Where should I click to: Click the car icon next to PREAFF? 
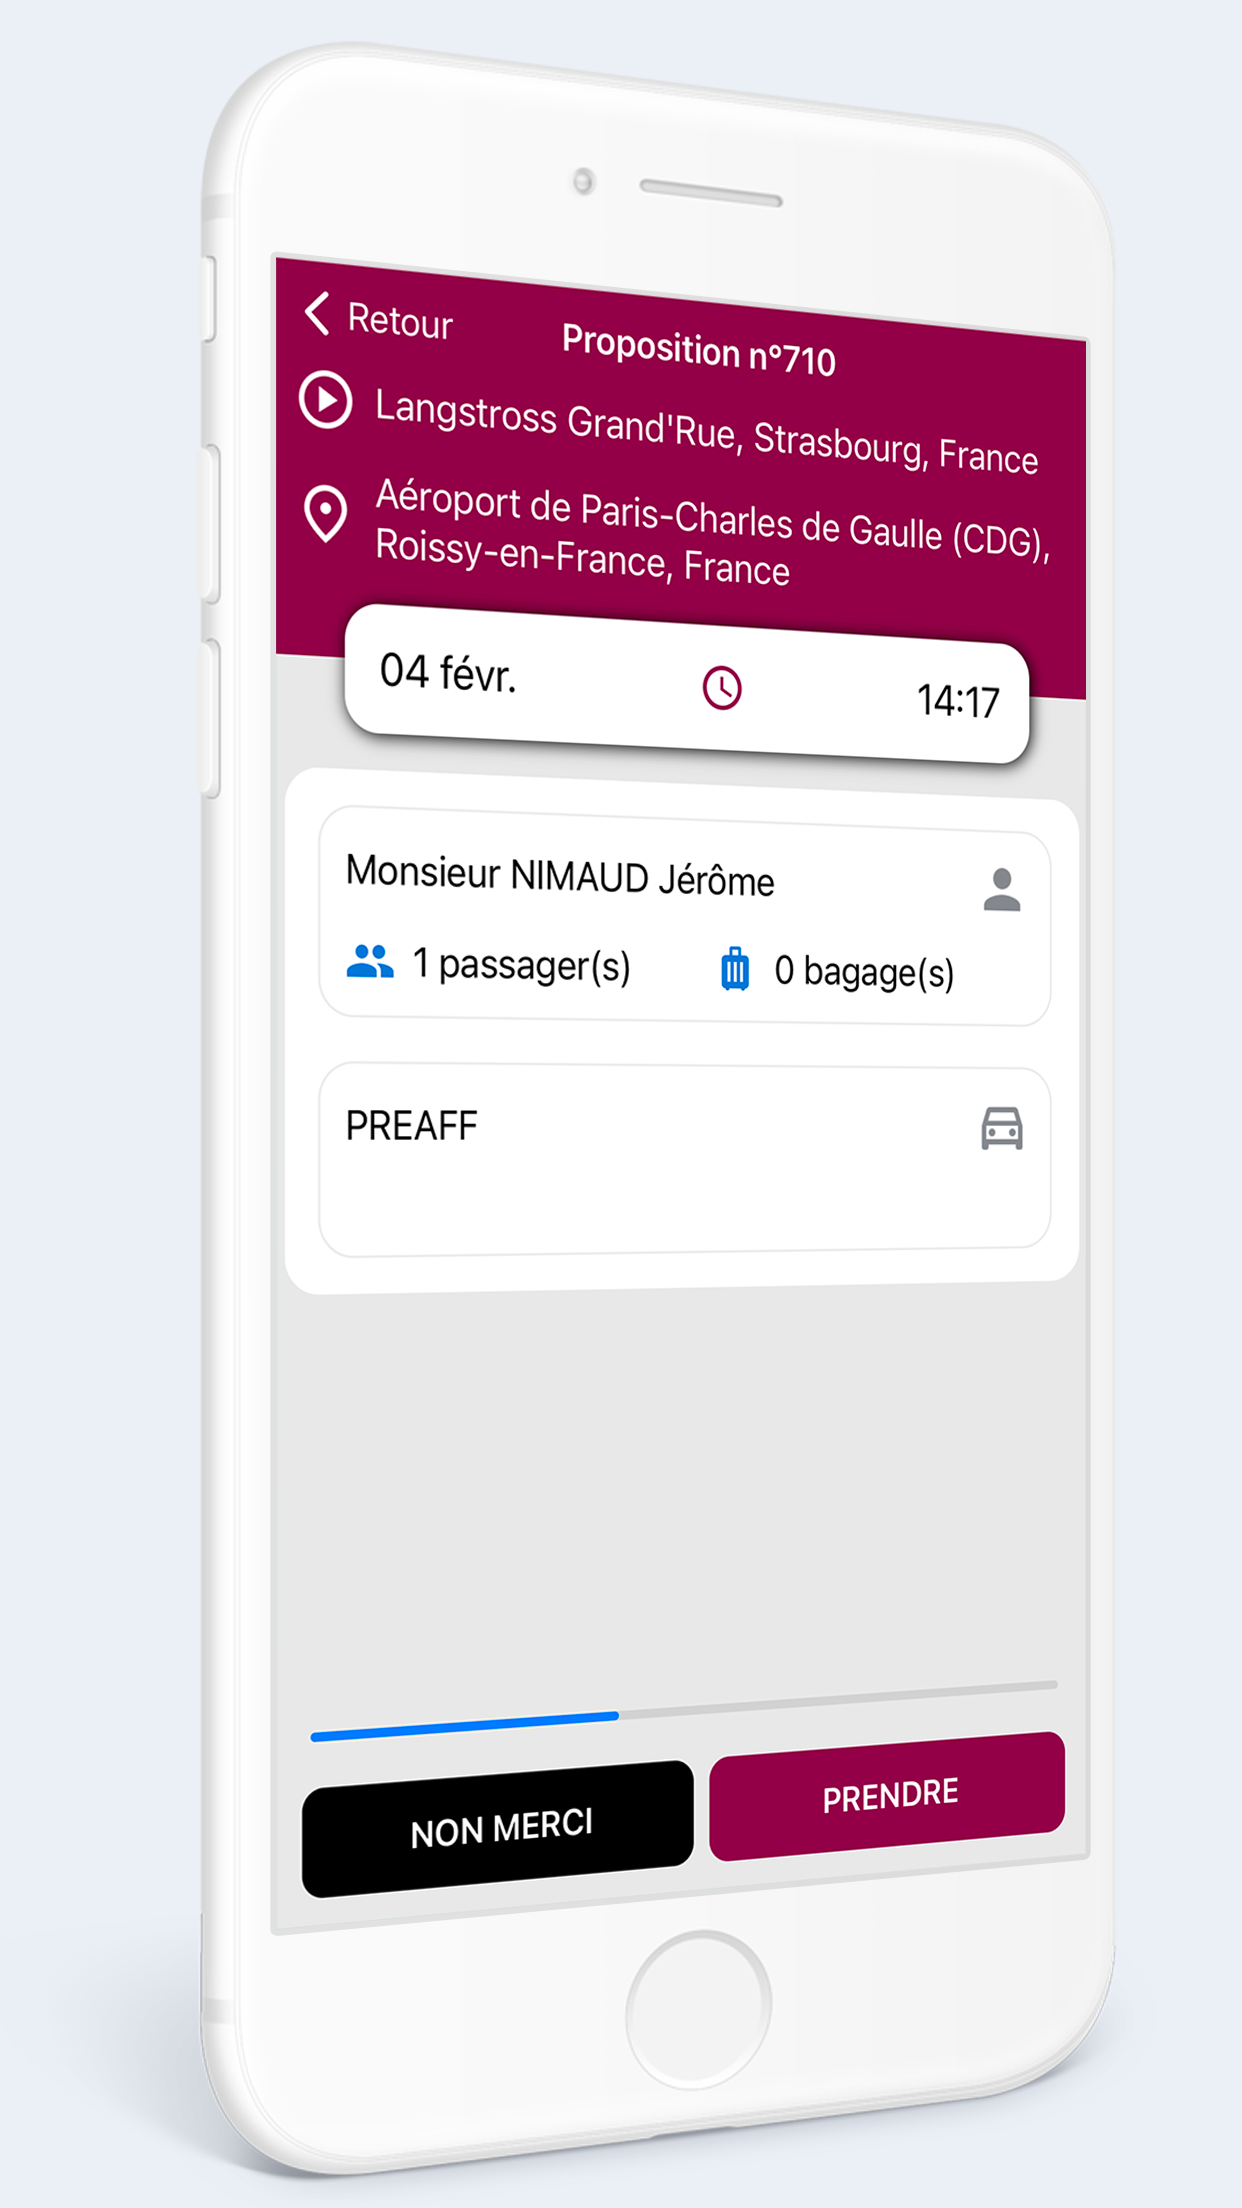(1002, 1128)
